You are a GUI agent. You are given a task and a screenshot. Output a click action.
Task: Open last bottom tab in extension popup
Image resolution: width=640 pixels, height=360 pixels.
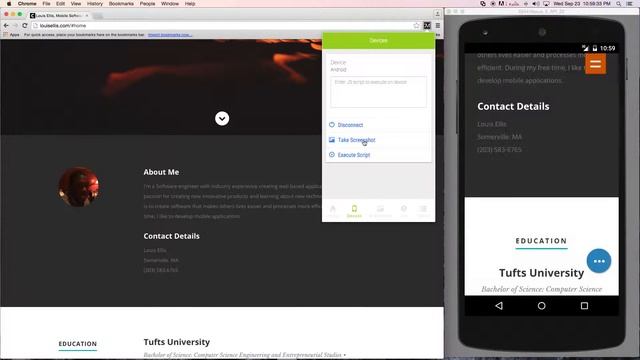pyautogui.click(x=423, y=211)
